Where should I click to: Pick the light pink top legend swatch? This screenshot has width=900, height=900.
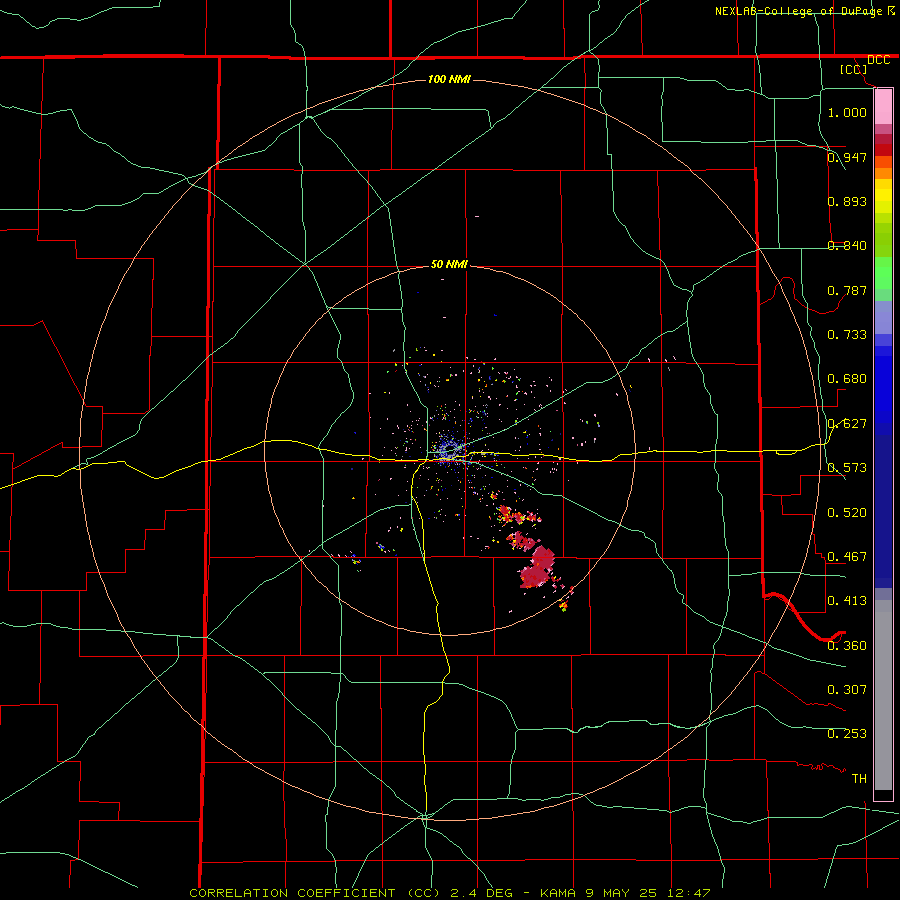click(883, 107)
